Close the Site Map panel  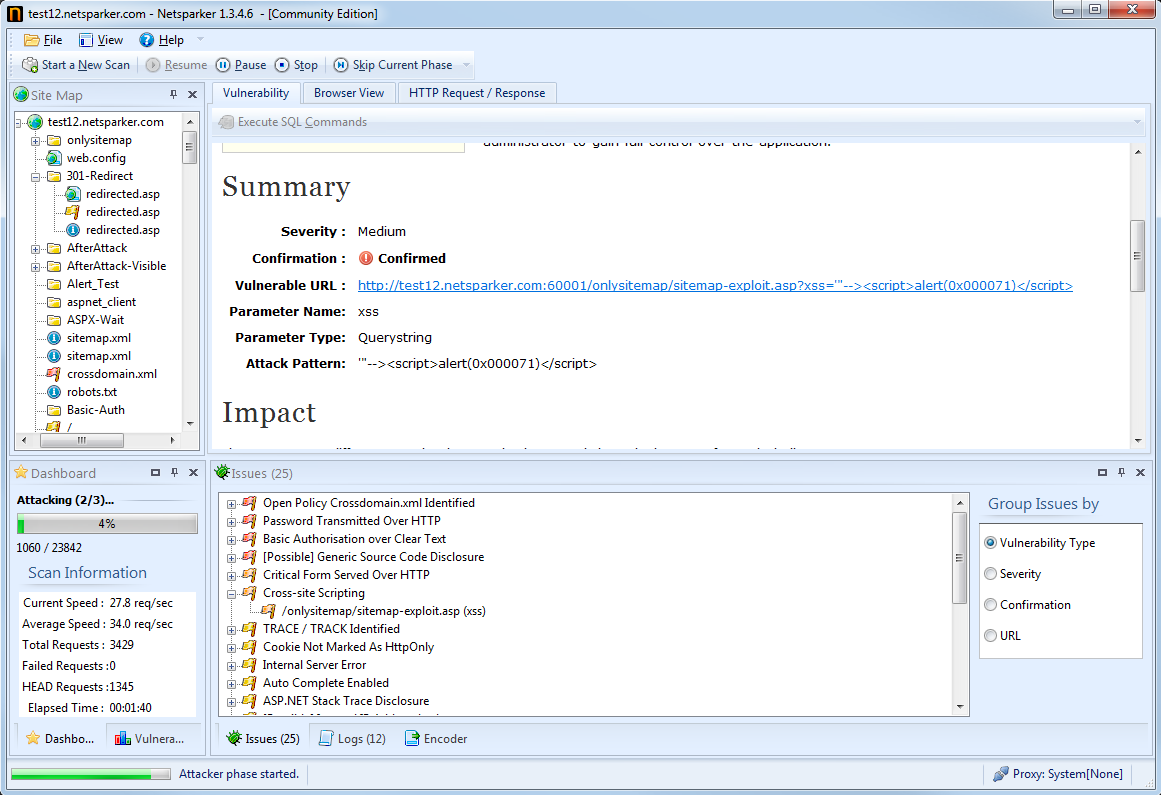193,94
